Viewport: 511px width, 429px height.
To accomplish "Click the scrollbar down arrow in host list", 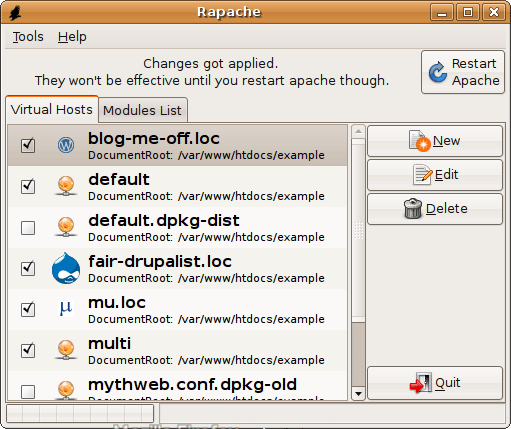I will click(358, 394).
